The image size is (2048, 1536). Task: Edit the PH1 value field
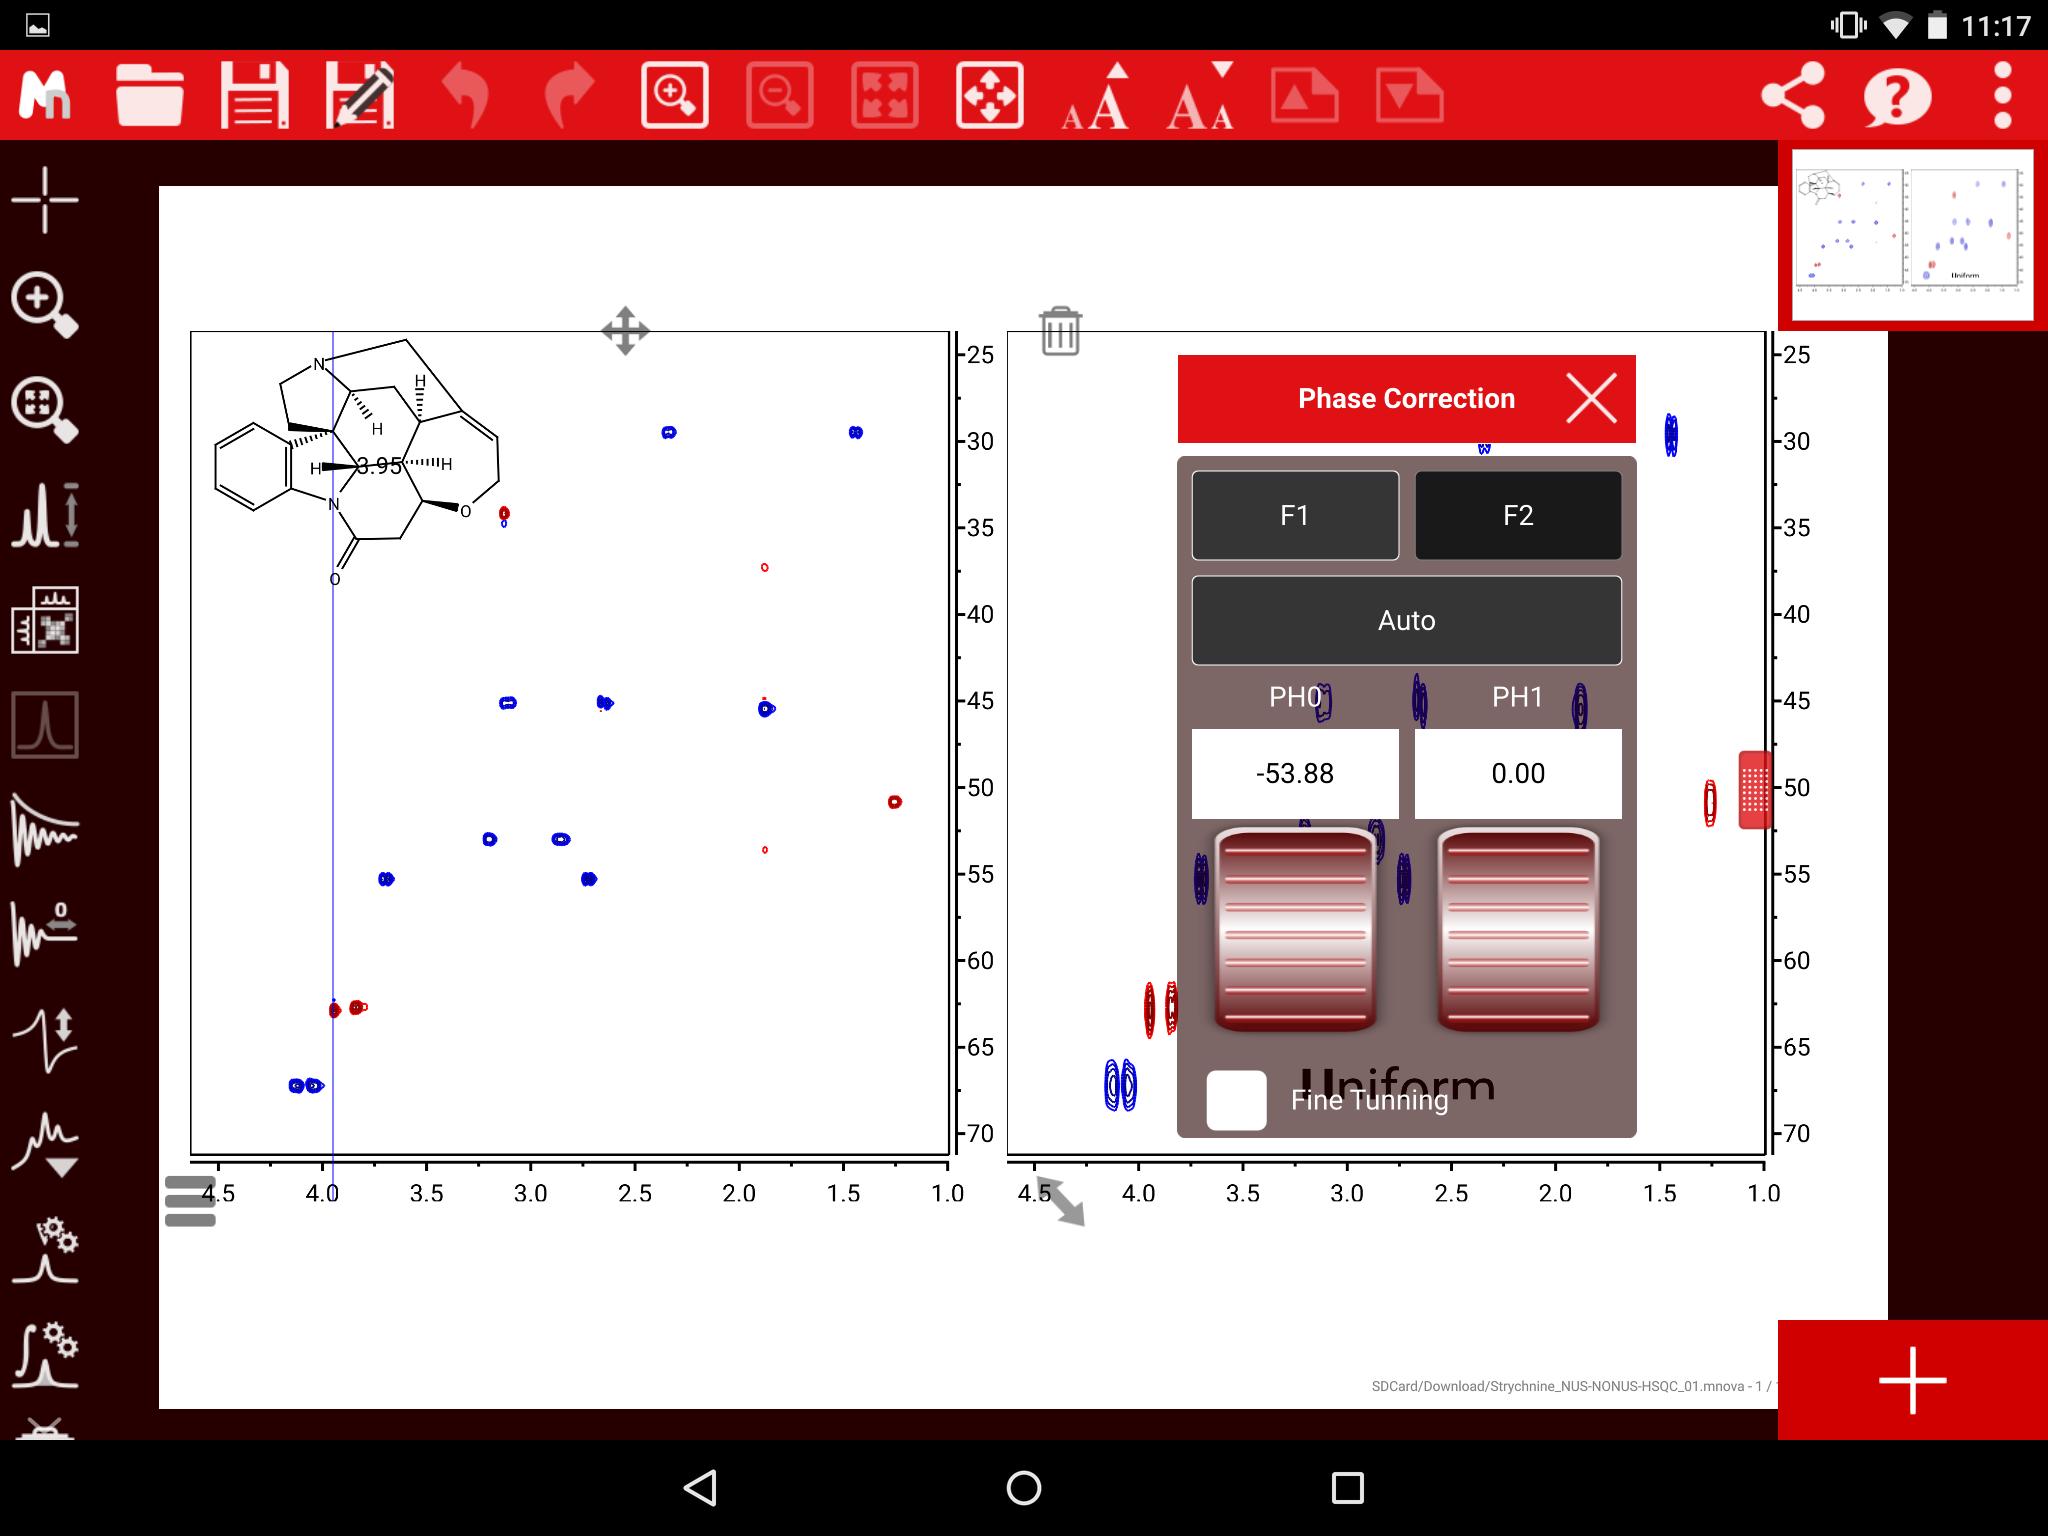pyautogui.click(x=1518, y=773)
